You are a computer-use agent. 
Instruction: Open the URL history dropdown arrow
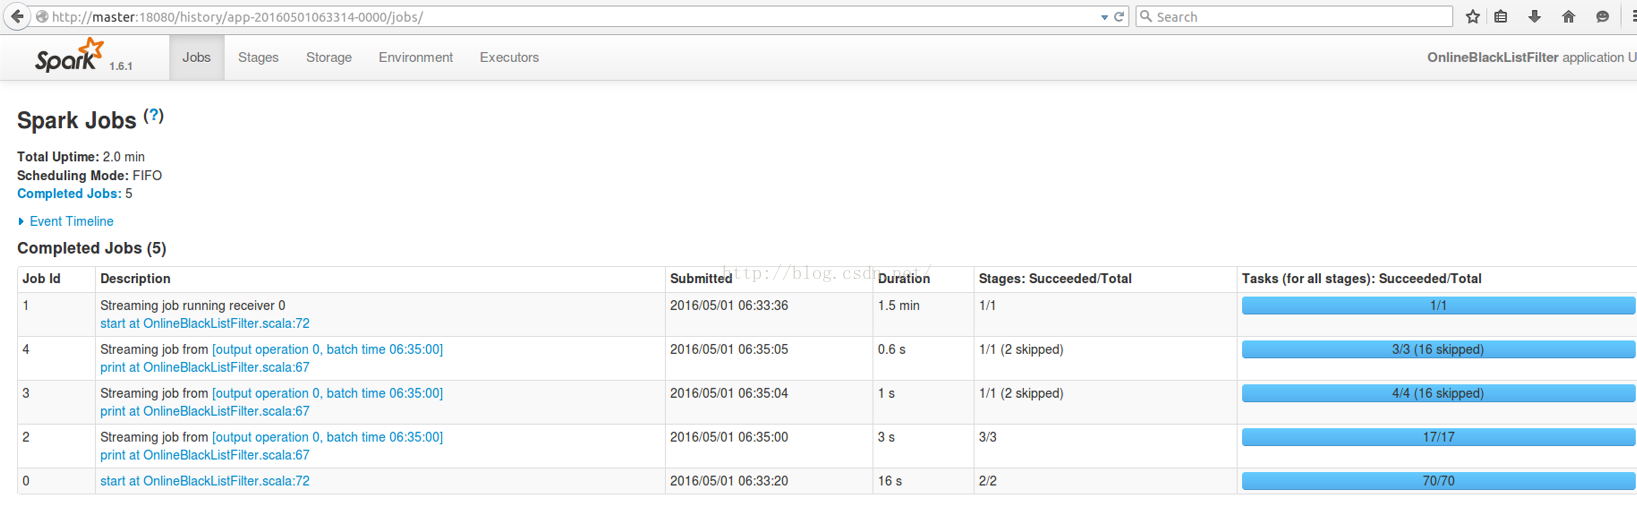[x=1104, y=17]
